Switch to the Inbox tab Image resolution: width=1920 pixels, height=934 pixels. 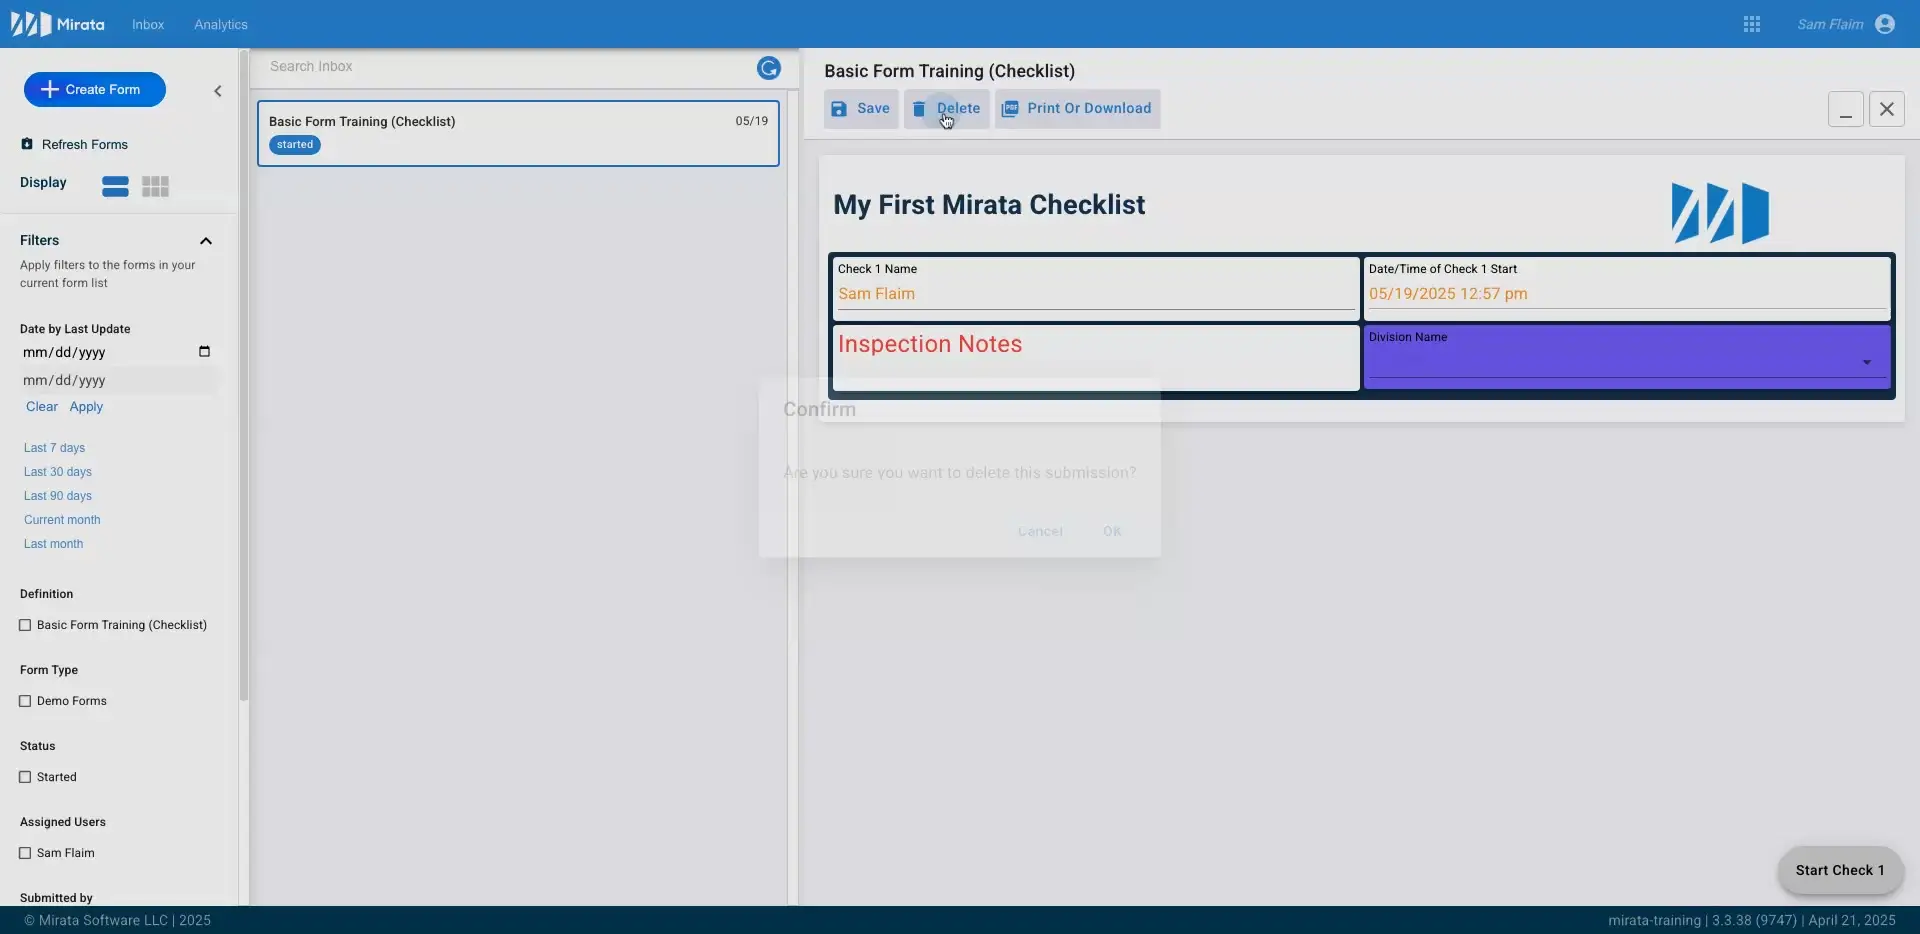click(148, 24)
